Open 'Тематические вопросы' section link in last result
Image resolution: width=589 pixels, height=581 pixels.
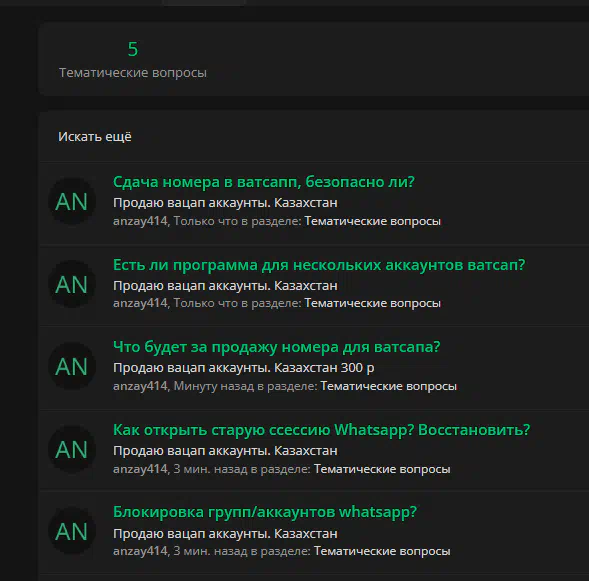[x=382, y=551]
